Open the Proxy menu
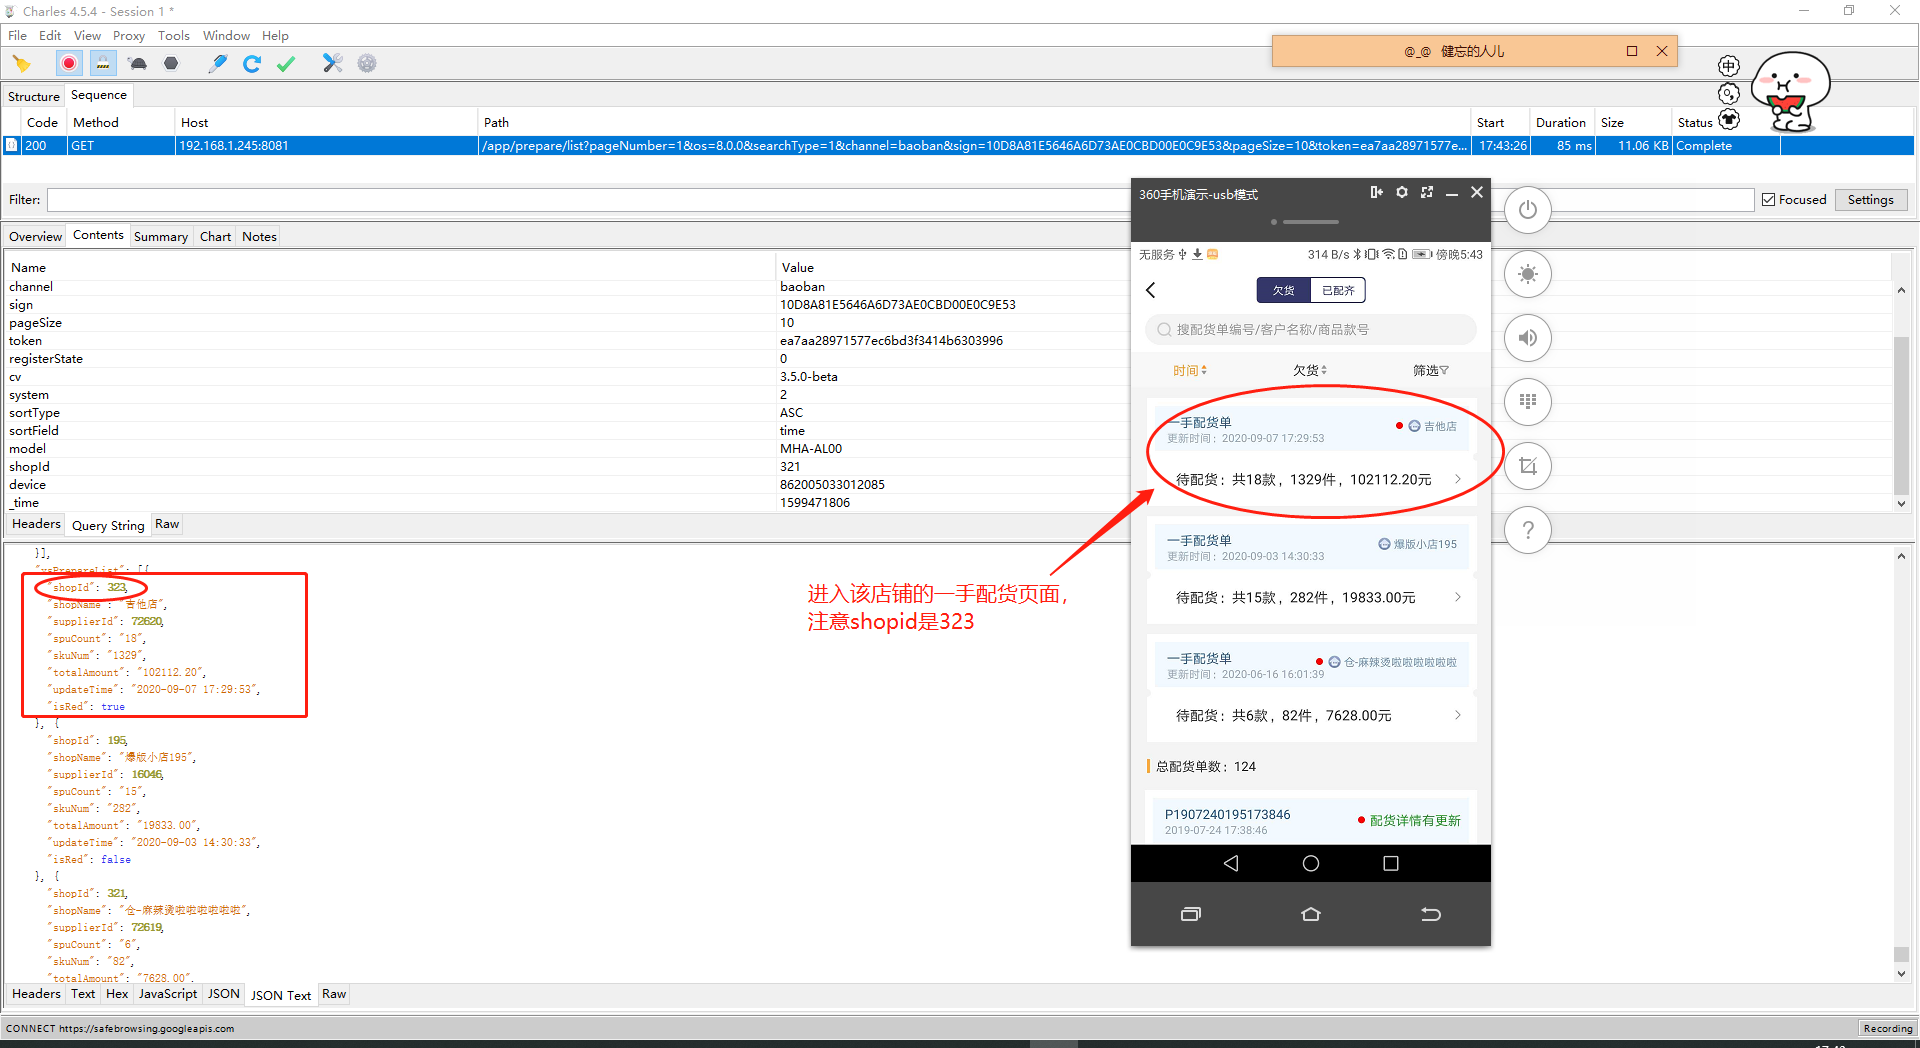Viewport: 1920px width, 1048px height. pos(128,36)
